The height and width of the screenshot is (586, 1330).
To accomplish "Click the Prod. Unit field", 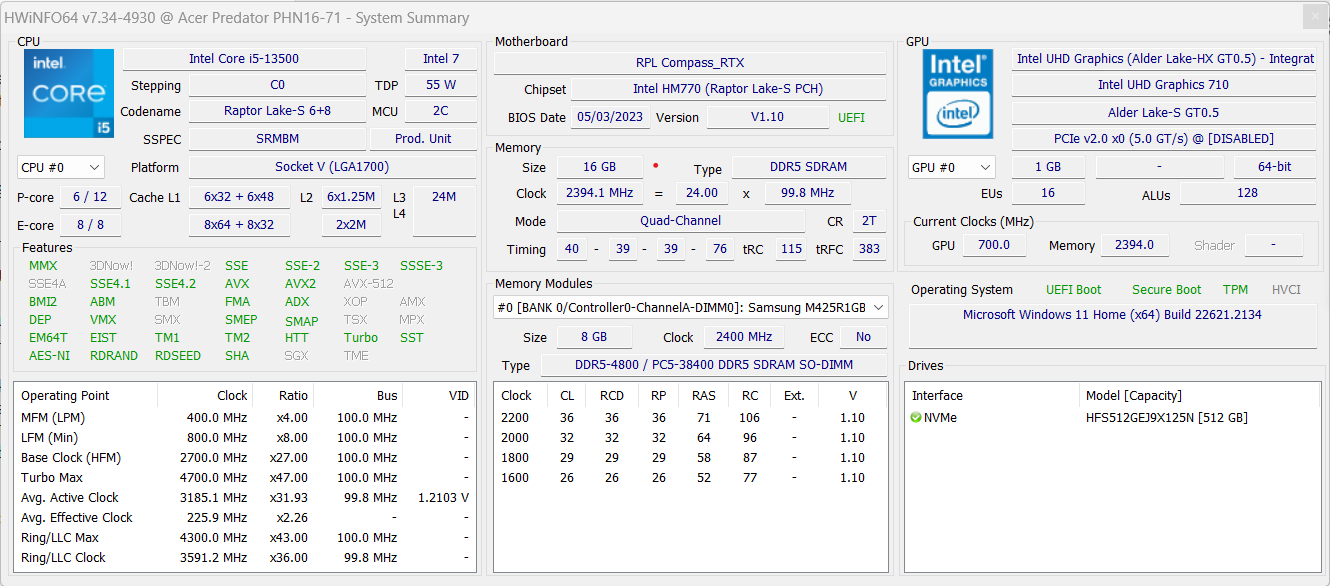I will tap(423, 139).
